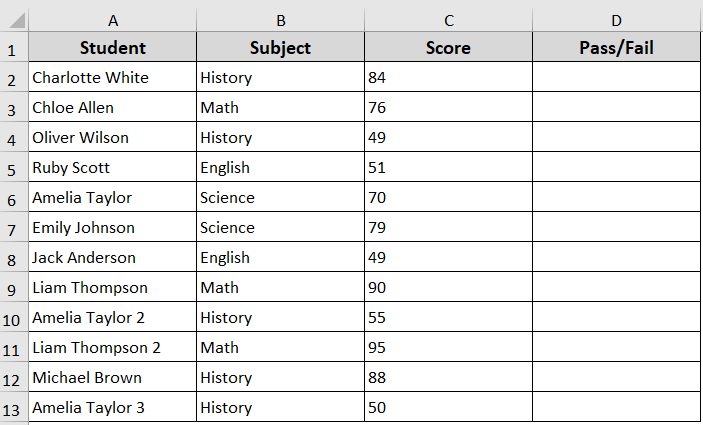Image resolution: width=703 pixels, height=425 pixels.
Task: Select the score cell showing 84
Action: (x=448, y=78)
